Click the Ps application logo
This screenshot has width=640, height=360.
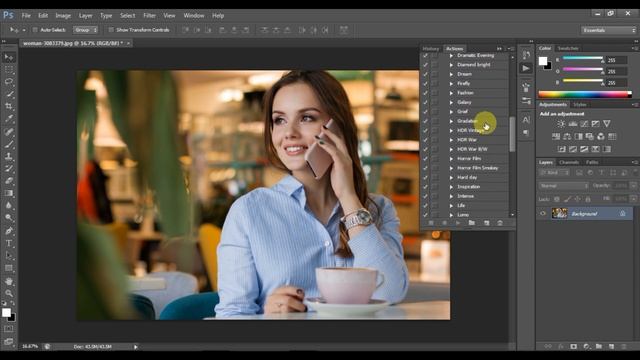click(8, 16)
